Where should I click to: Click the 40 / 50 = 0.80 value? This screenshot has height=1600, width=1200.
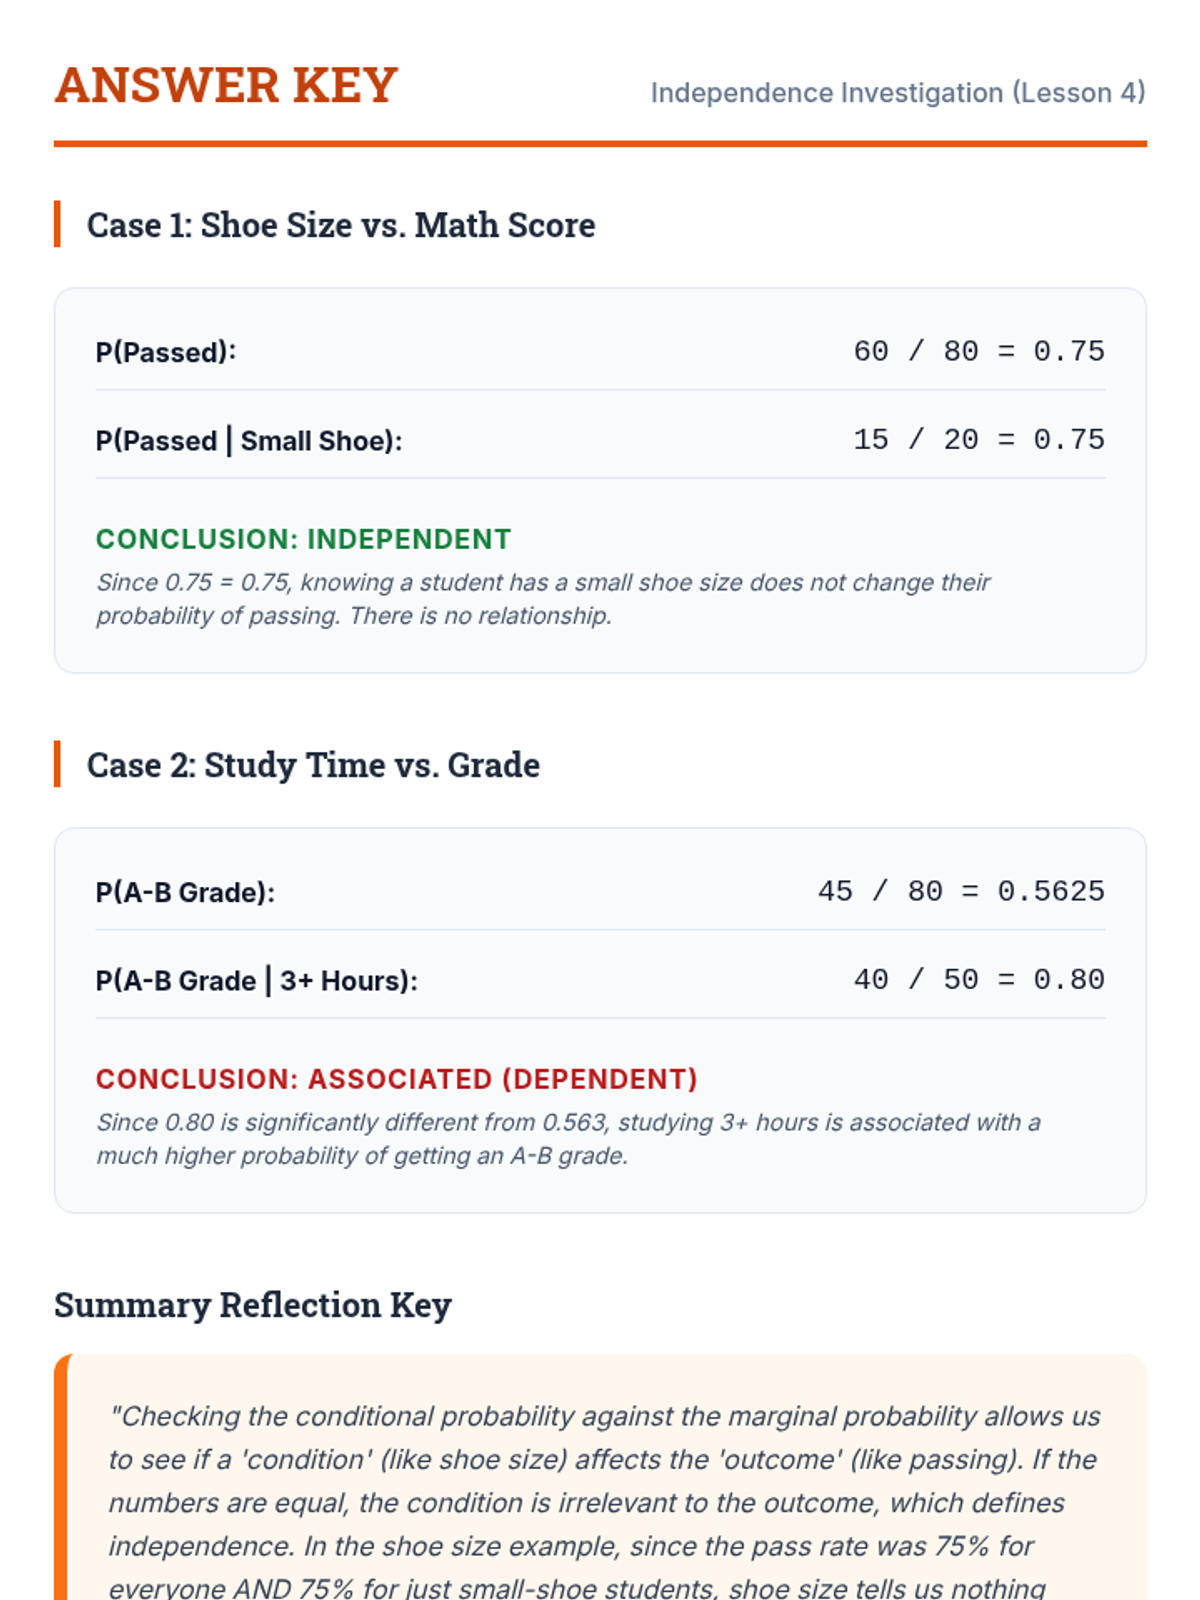coord(978,980)
